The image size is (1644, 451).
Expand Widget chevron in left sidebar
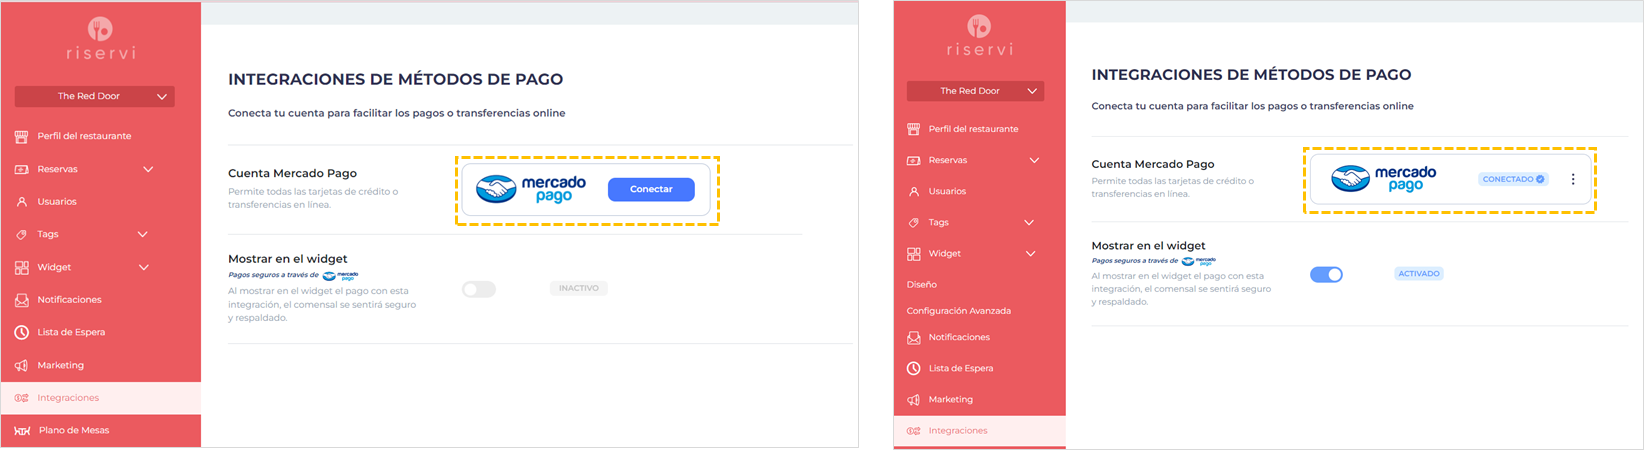pos(144,267)
